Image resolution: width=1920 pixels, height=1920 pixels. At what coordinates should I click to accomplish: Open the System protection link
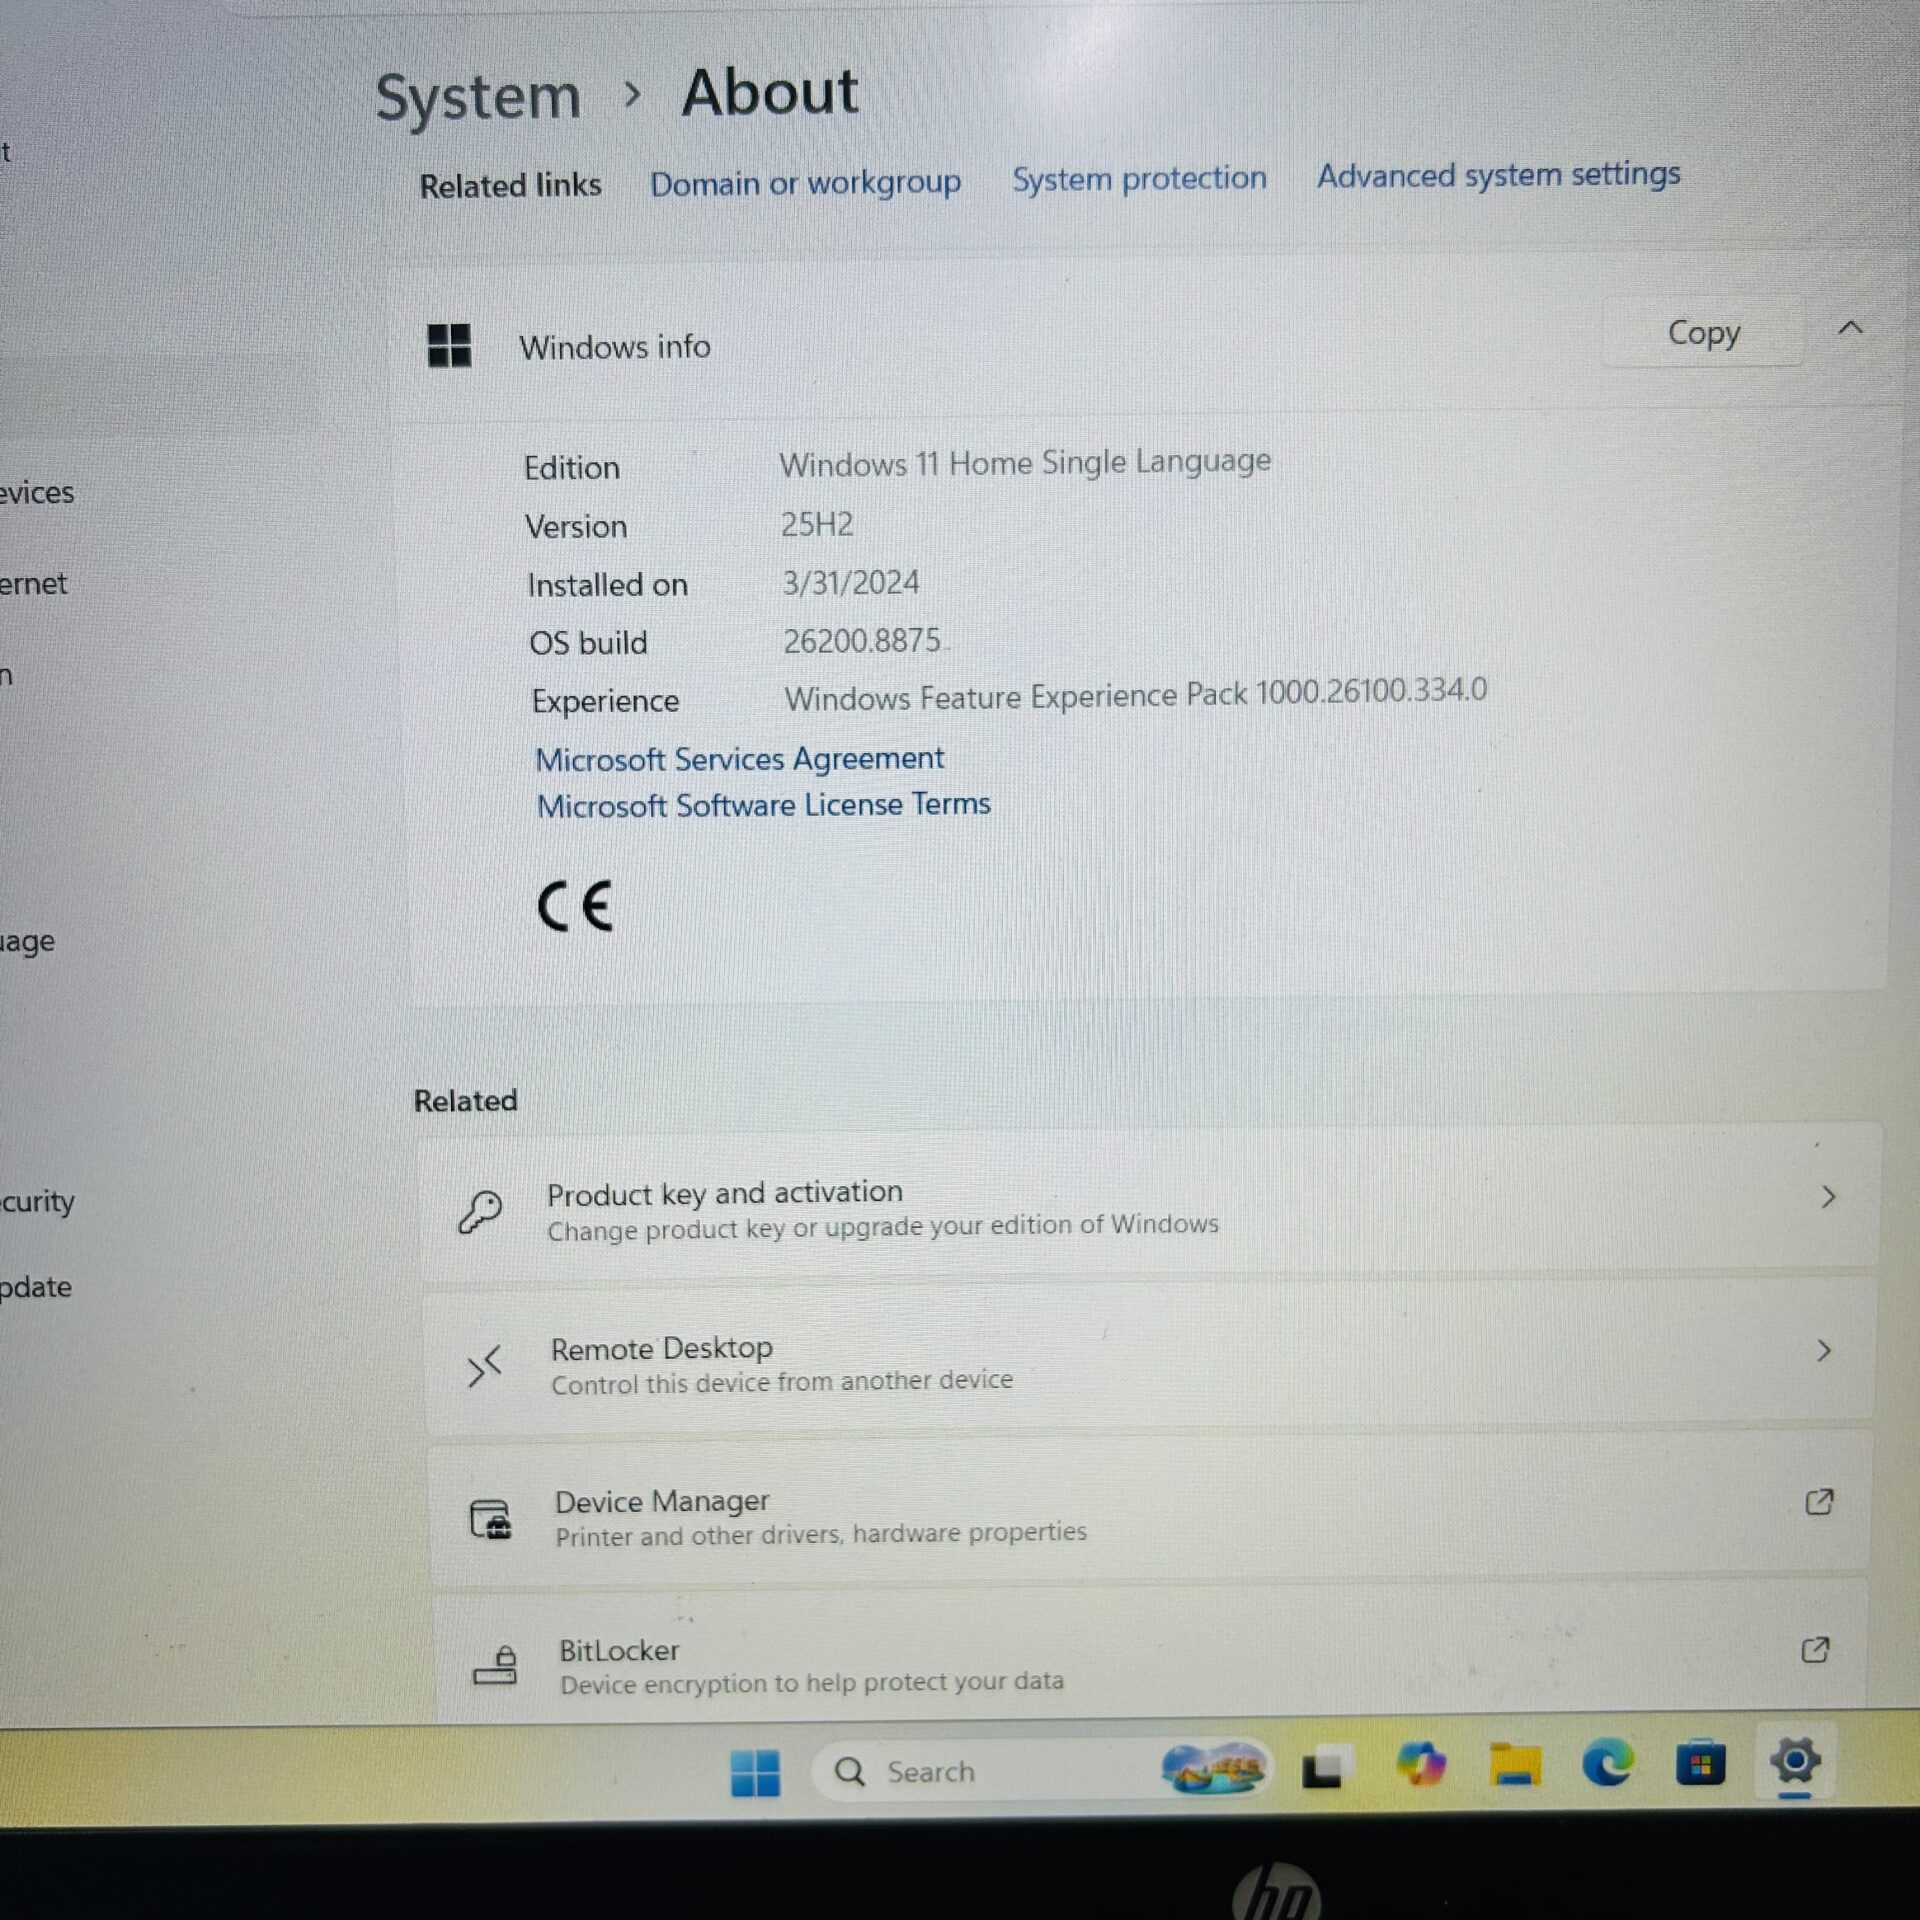click(1139, 179)
